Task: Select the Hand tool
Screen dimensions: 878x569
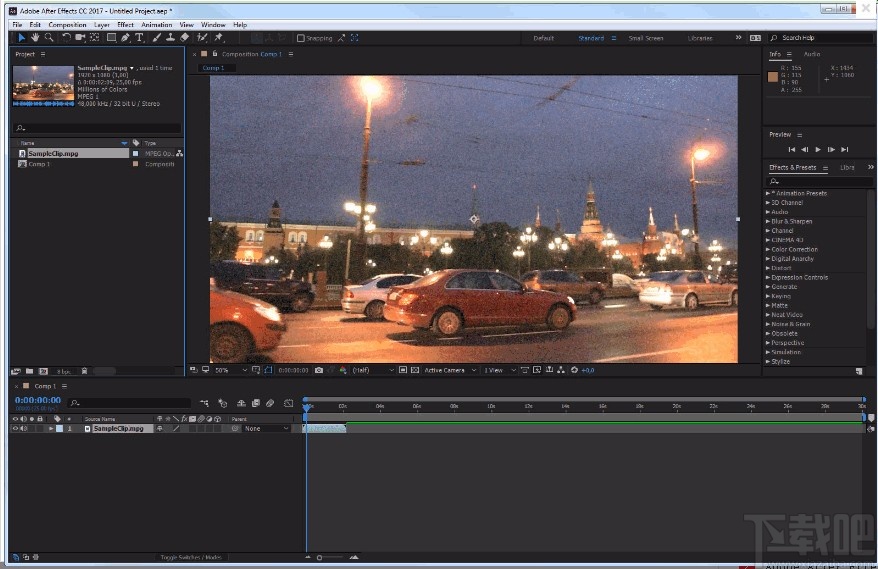Action: coord(35,38)
